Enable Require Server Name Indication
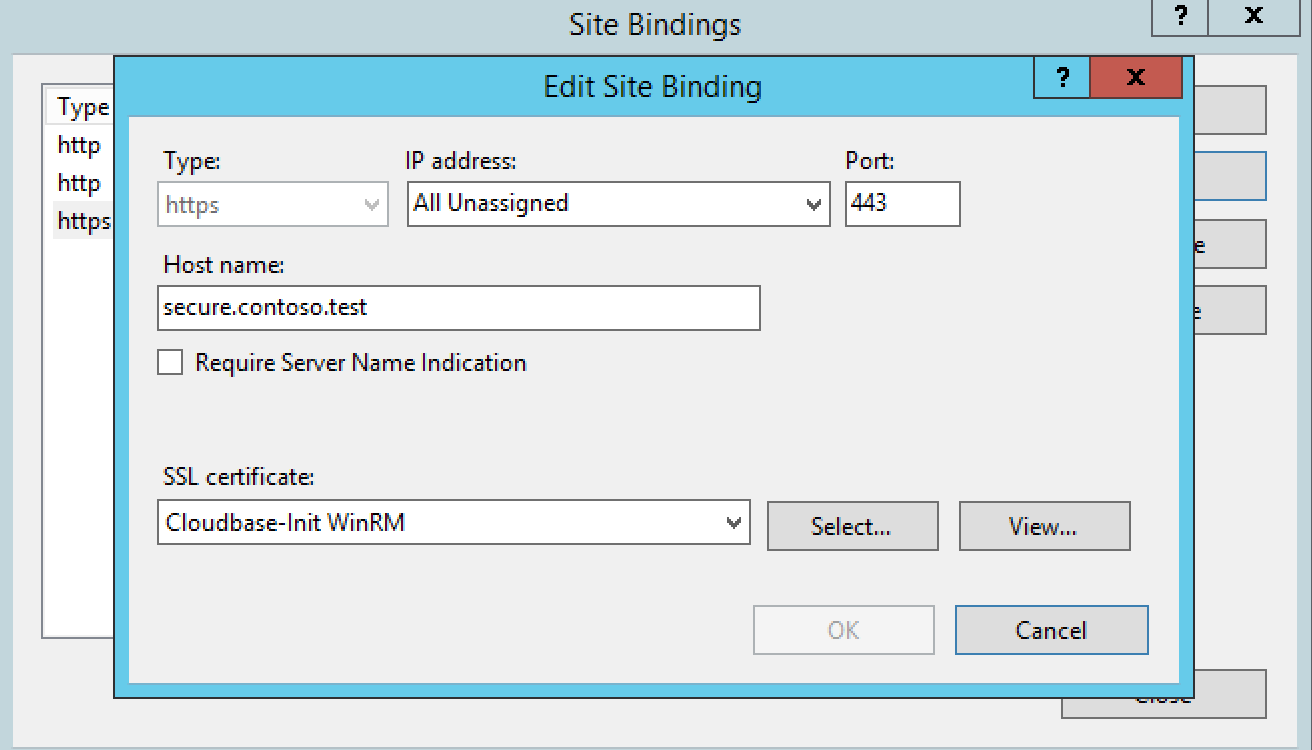 [x=170, y=362]
